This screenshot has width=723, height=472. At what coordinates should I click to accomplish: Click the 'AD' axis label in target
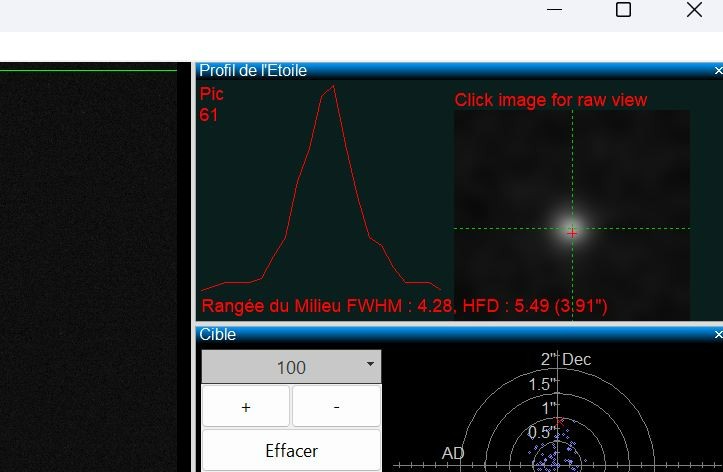[x=453, y=454]
